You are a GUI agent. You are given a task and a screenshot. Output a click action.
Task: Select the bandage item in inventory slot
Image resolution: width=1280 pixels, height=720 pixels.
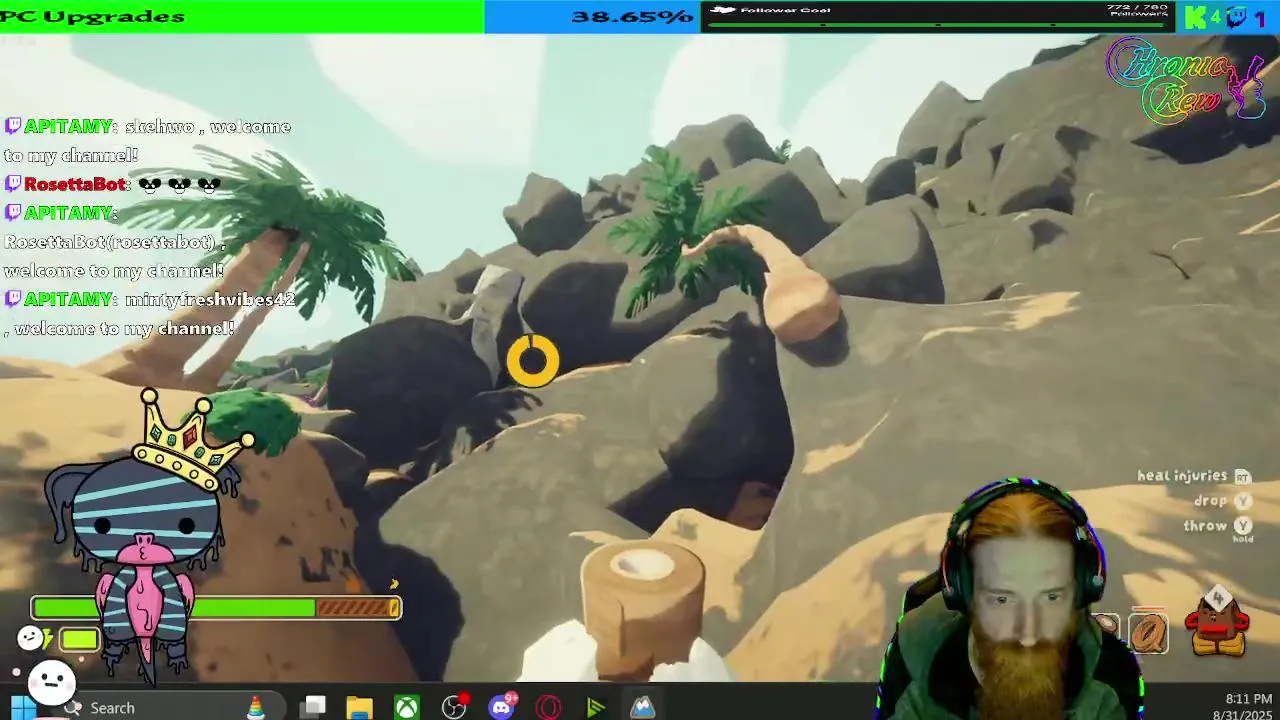[1147, 632]
